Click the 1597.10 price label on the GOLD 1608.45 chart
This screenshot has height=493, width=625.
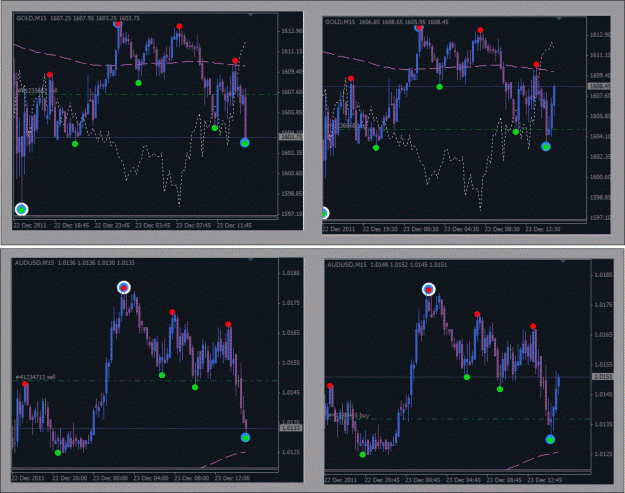pyautogui.click(x=600, y=218)
